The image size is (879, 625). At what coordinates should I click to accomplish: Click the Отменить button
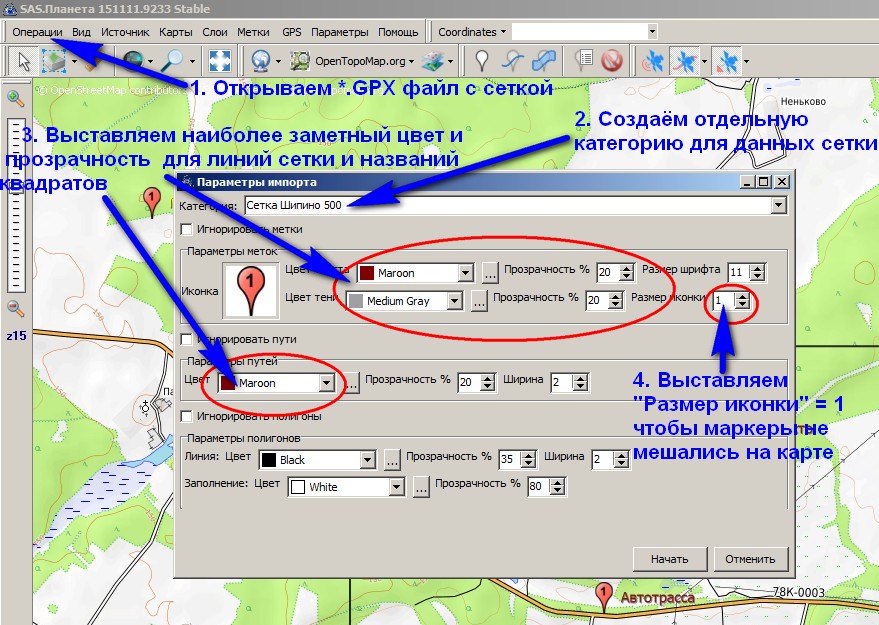[751, 559]
